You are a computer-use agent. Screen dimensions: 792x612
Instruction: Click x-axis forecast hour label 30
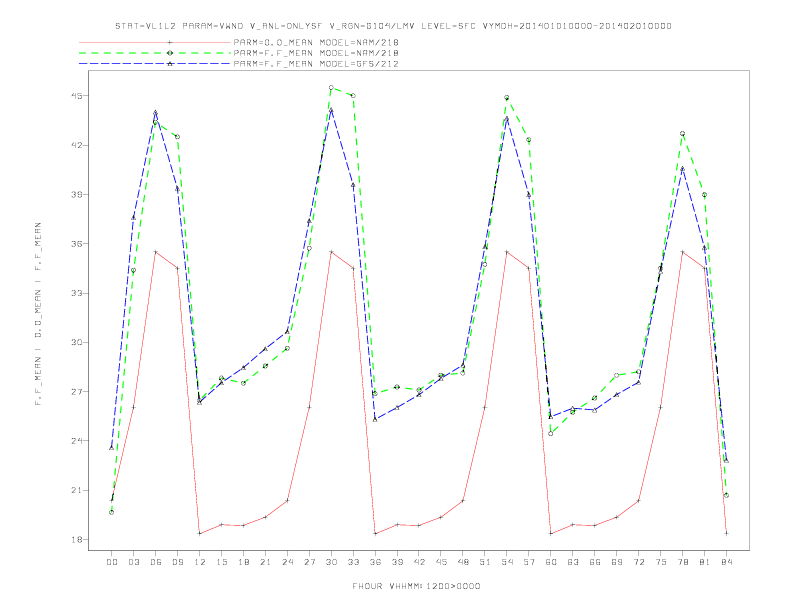point(331,562)
